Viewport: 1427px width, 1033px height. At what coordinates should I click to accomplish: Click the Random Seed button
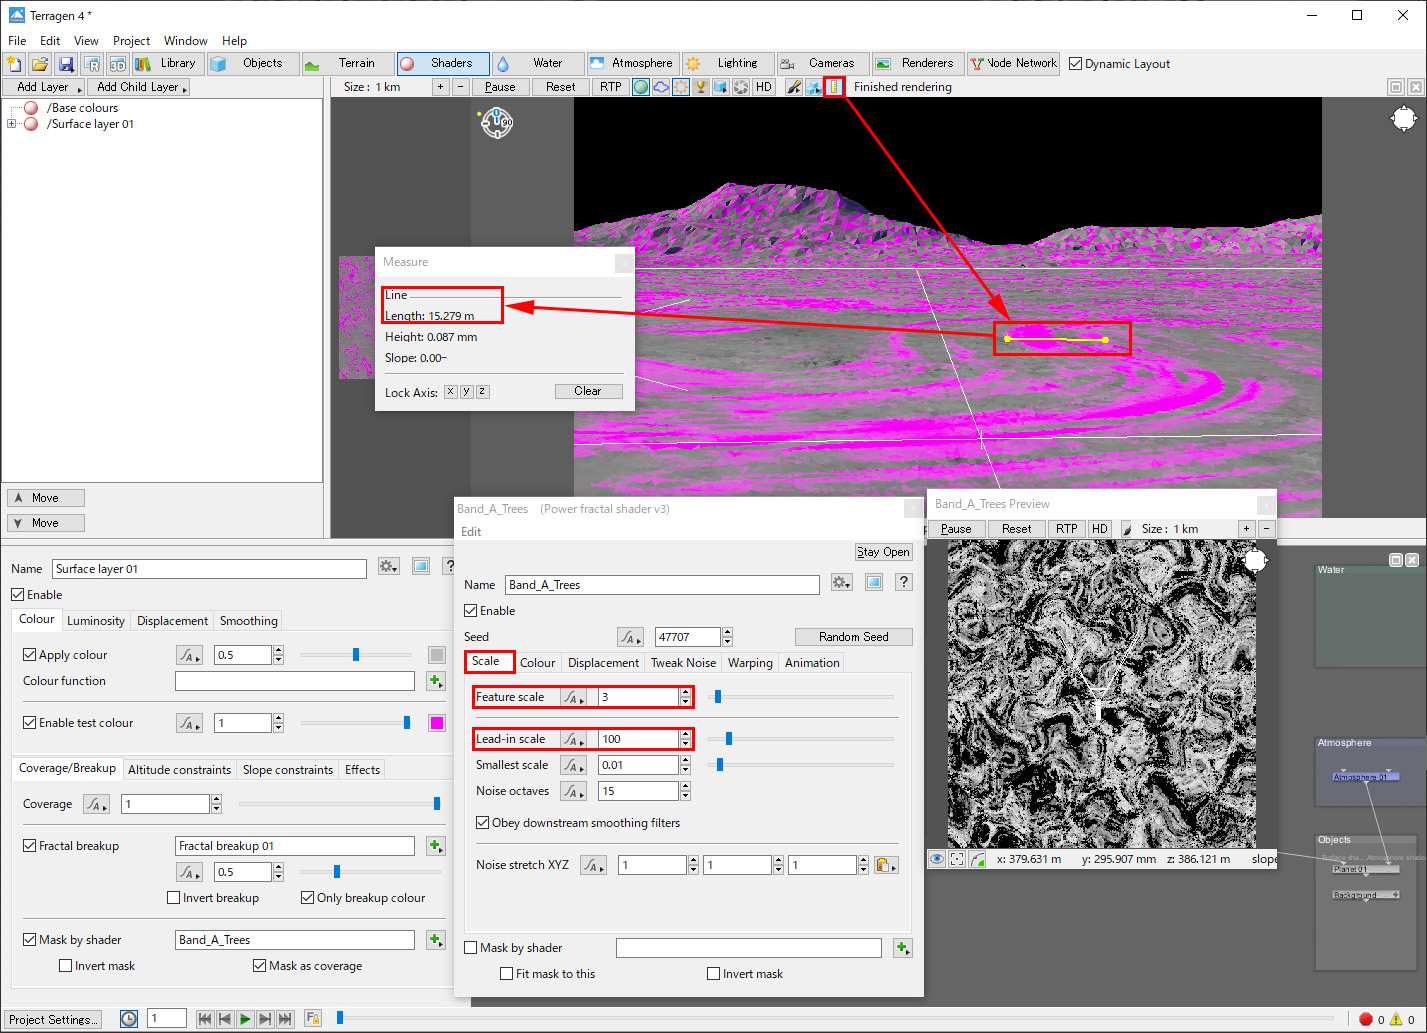point(853,637)
